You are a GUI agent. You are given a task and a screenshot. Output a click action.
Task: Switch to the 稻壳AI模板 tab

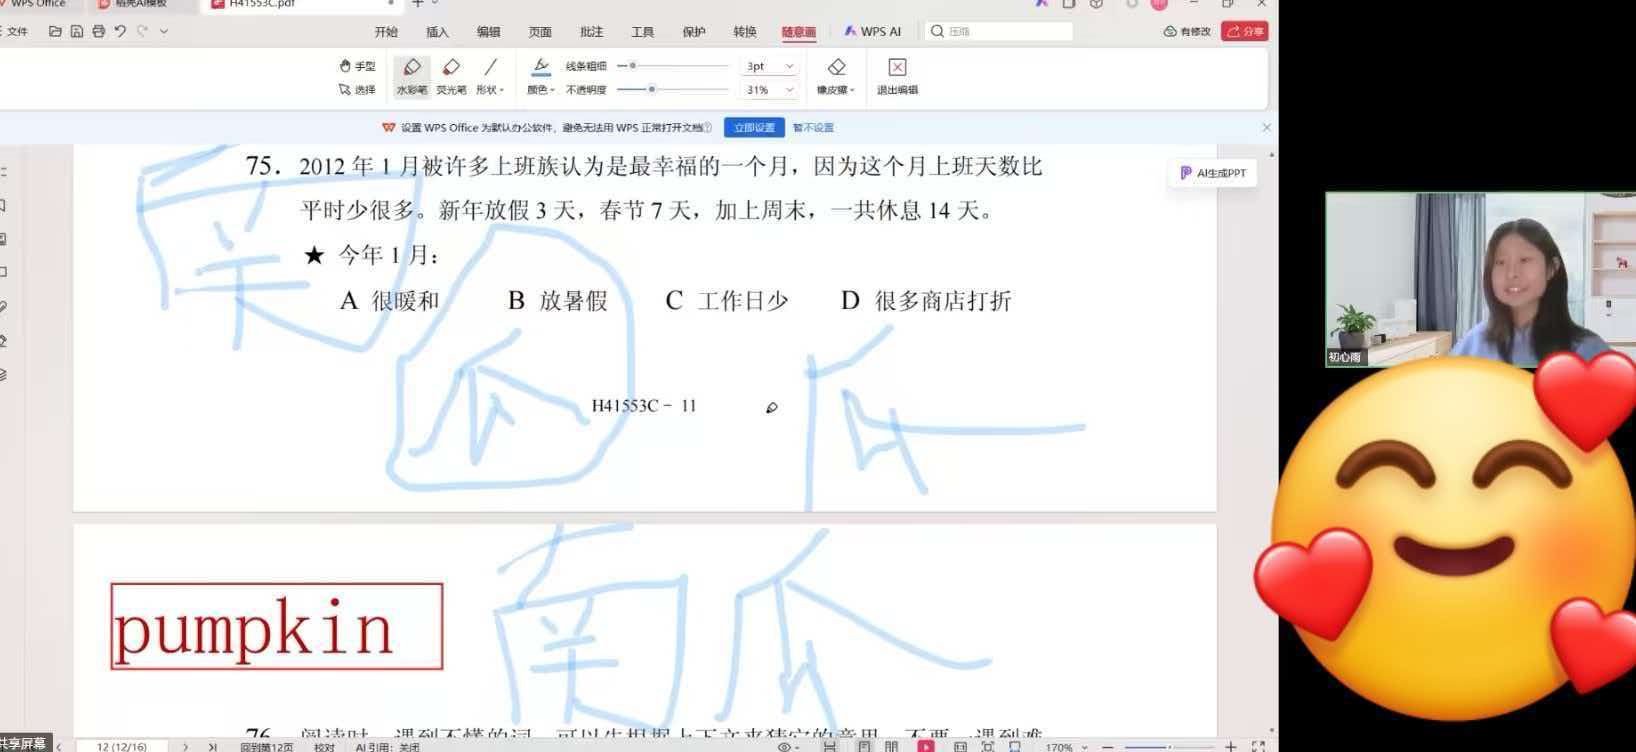point(138,5)
